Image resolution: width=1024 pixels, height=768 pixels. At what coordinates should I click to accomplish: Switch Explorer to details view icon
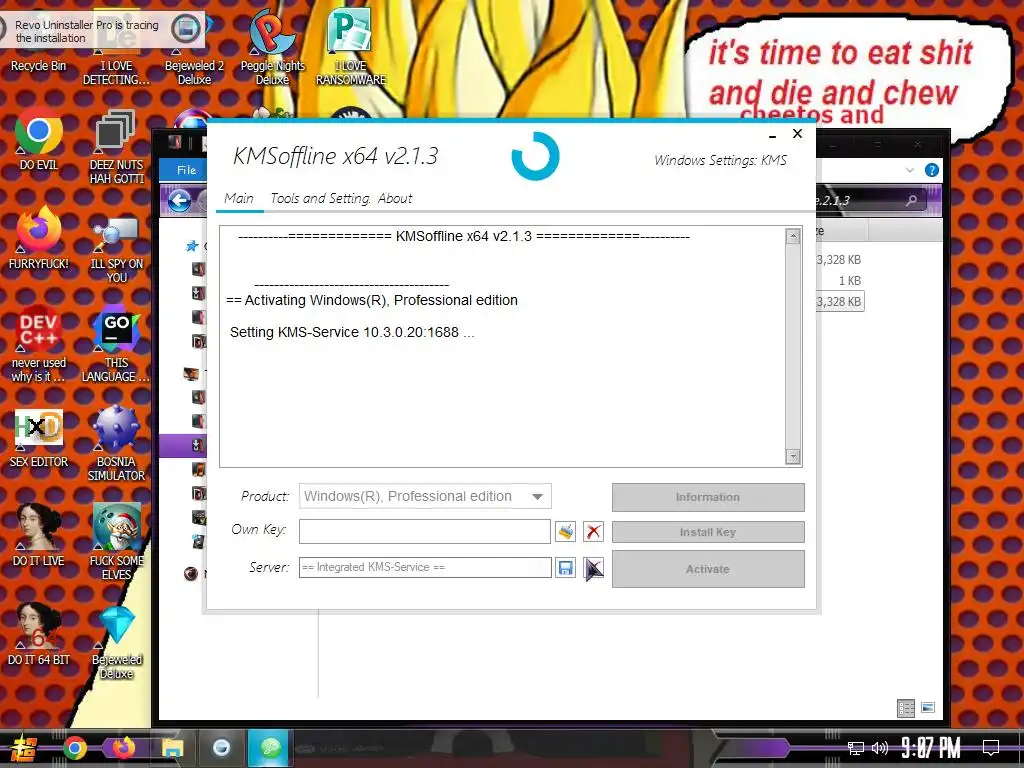(906, 708)
